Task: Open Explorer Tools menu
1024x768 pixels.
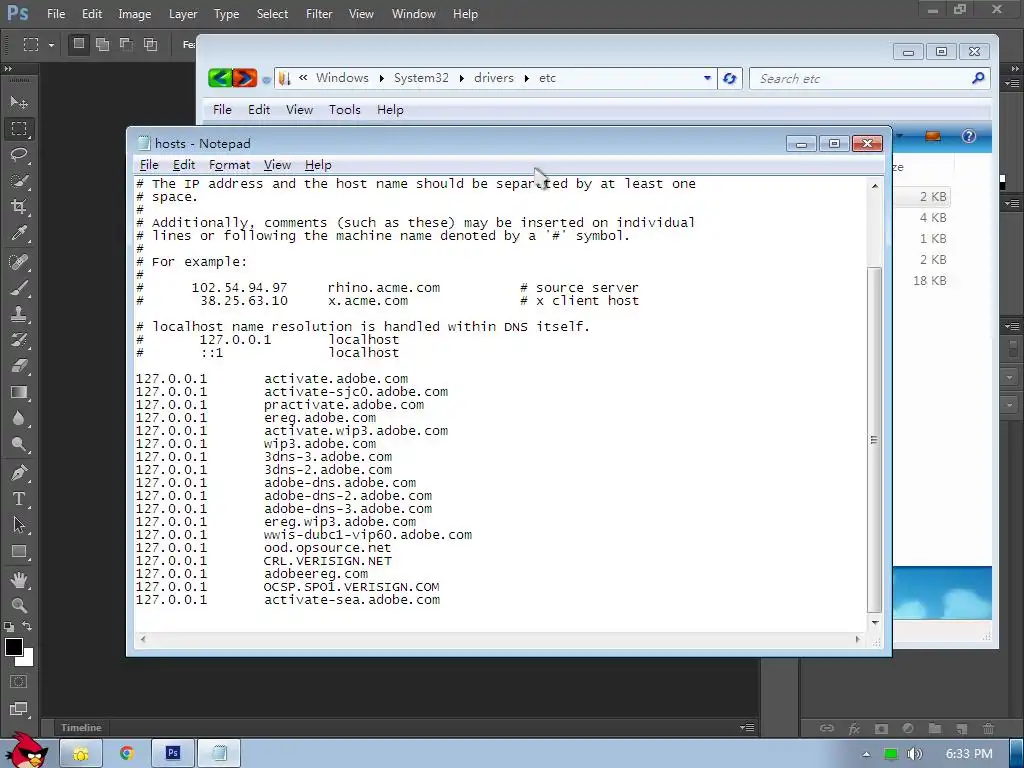Action: pos(344,110)
